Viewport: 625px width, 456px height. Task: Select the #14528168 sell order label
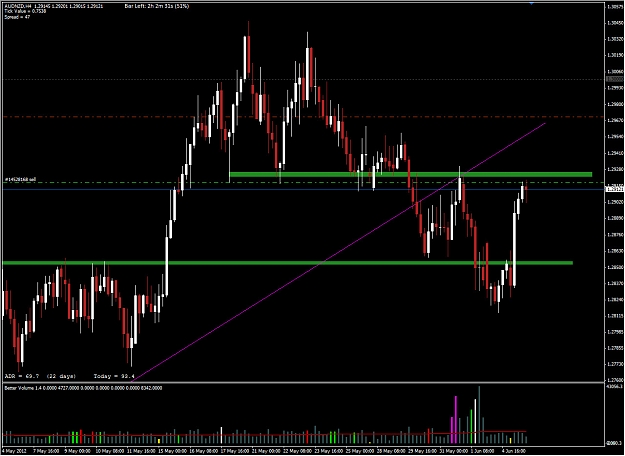20,179
